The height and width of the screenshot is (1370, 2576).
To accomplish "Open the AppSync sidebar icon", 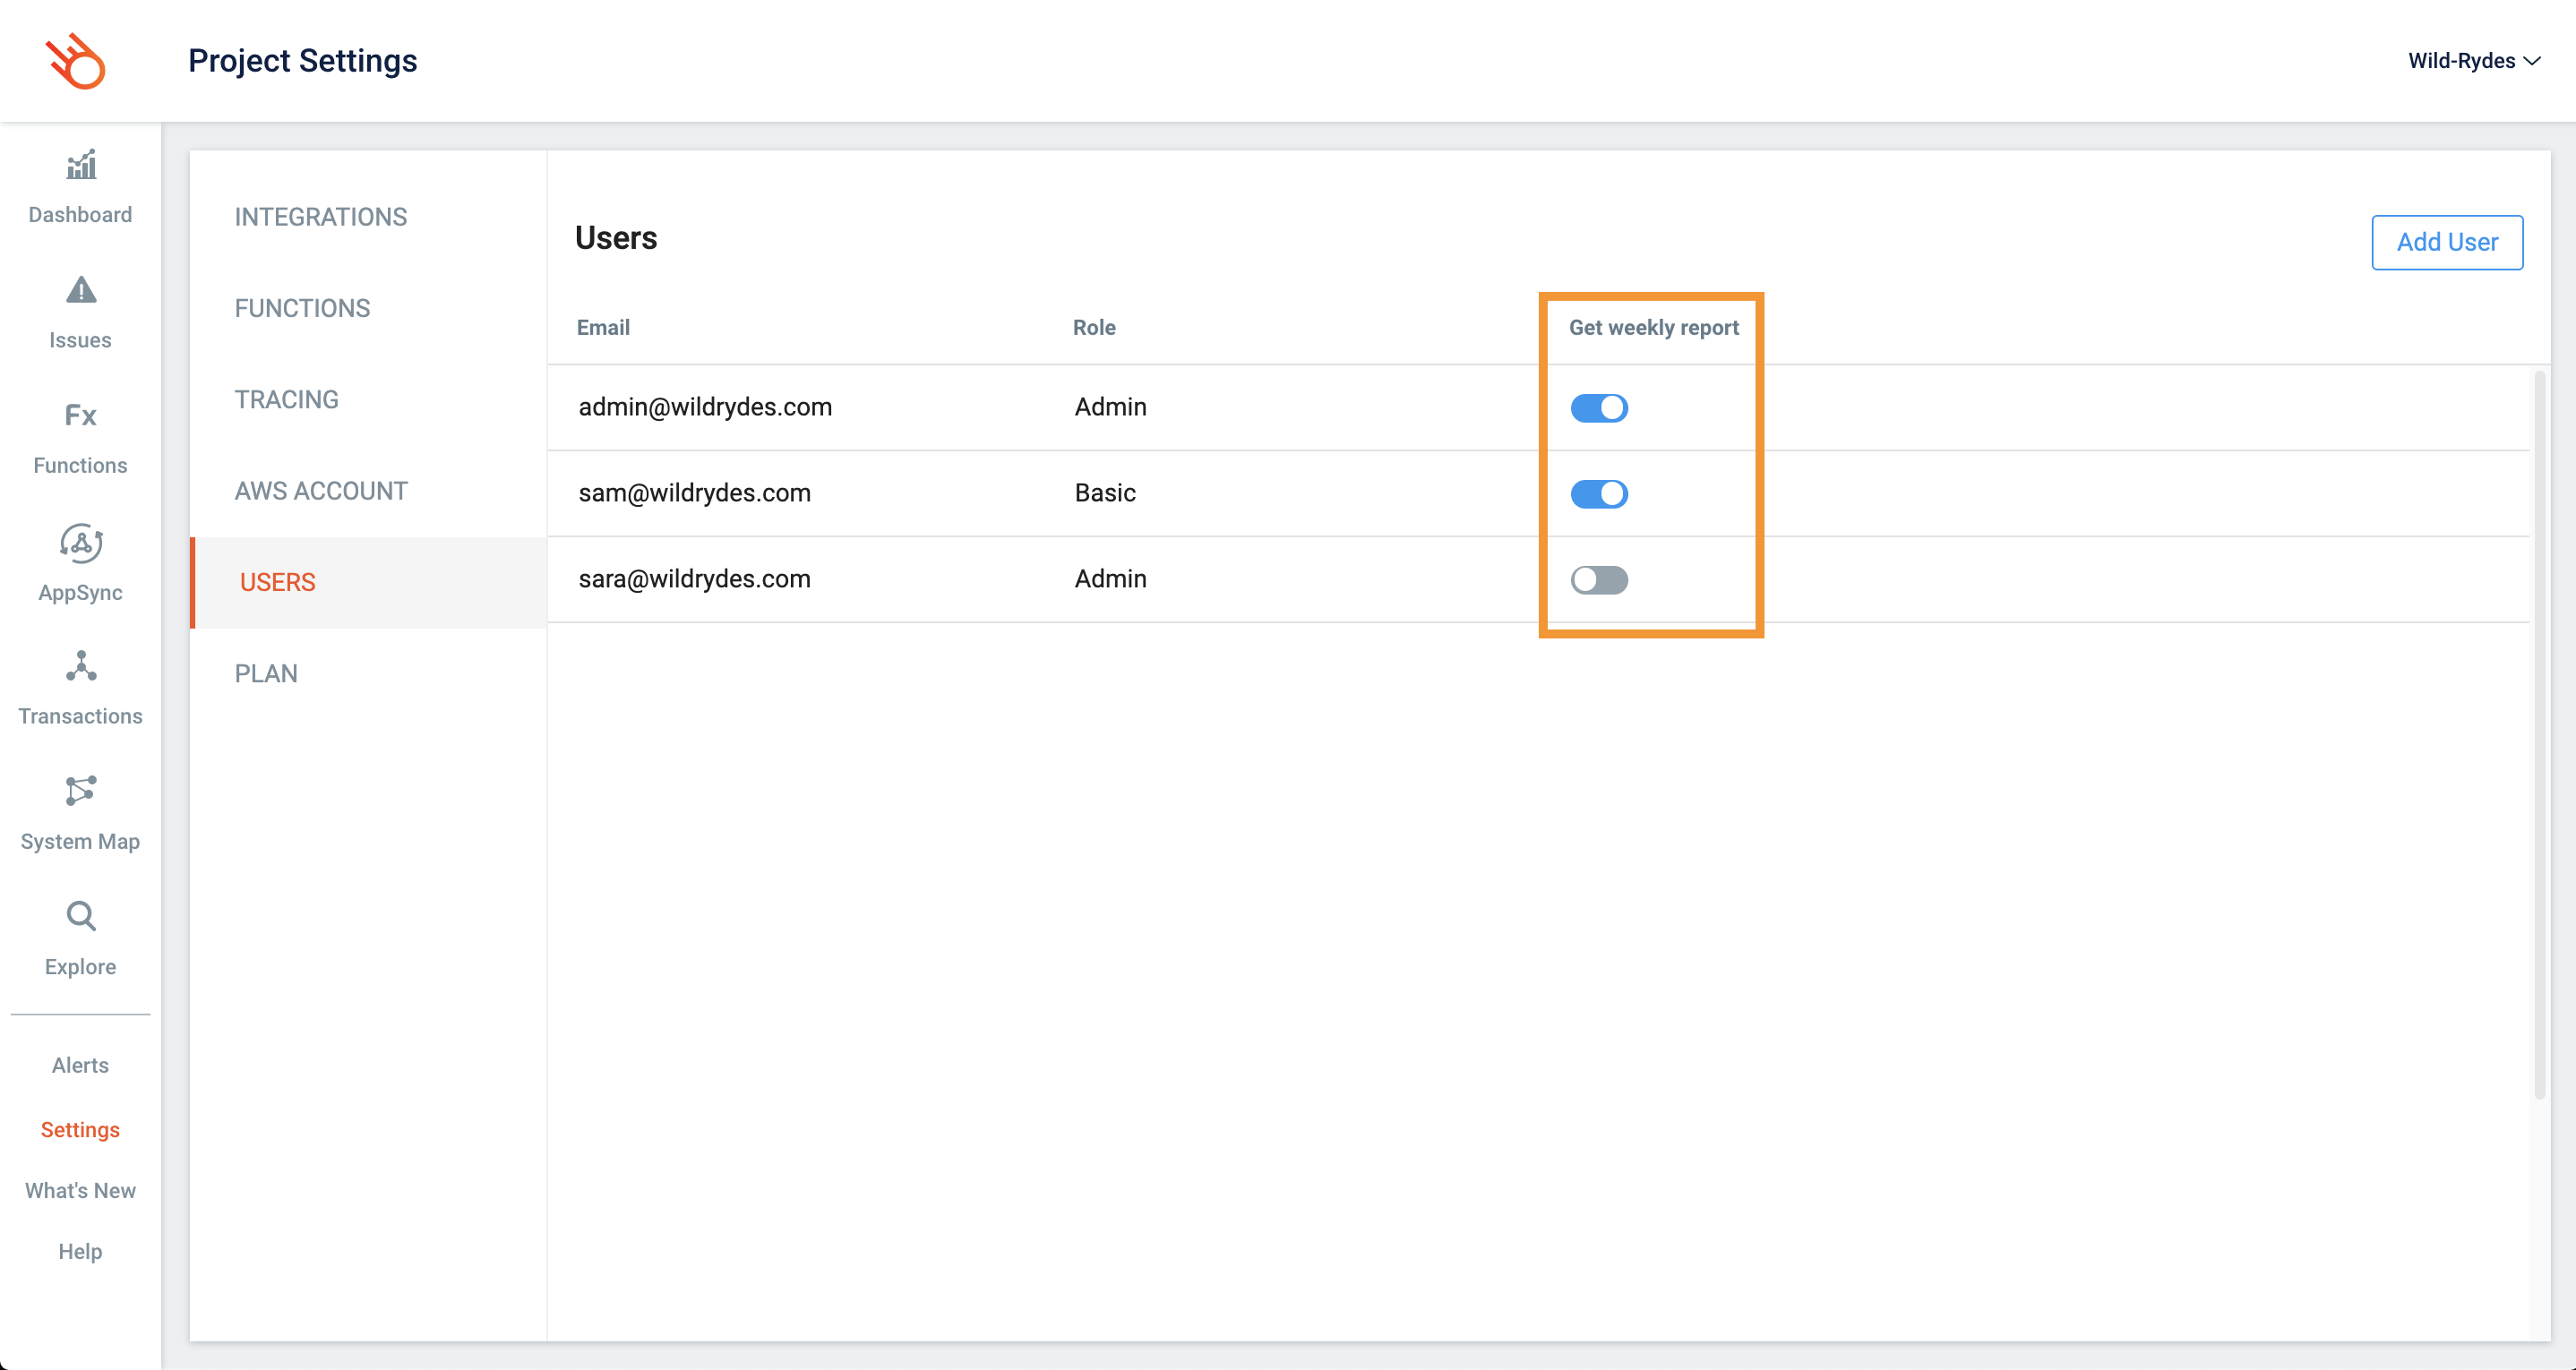I will pos(81,543).
